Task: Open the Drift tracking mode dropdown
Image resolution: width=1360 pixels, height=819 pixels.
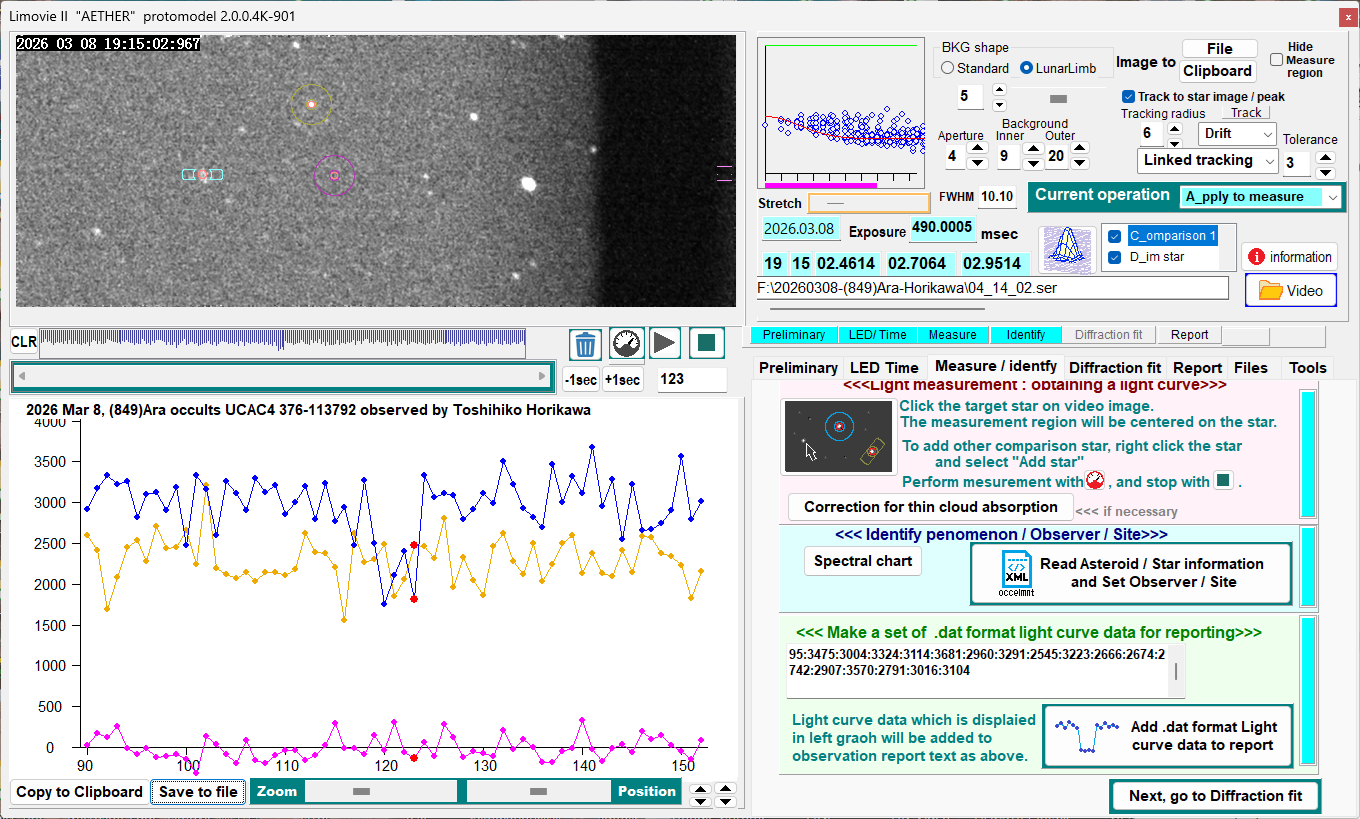Action: tap(1237, 134)
